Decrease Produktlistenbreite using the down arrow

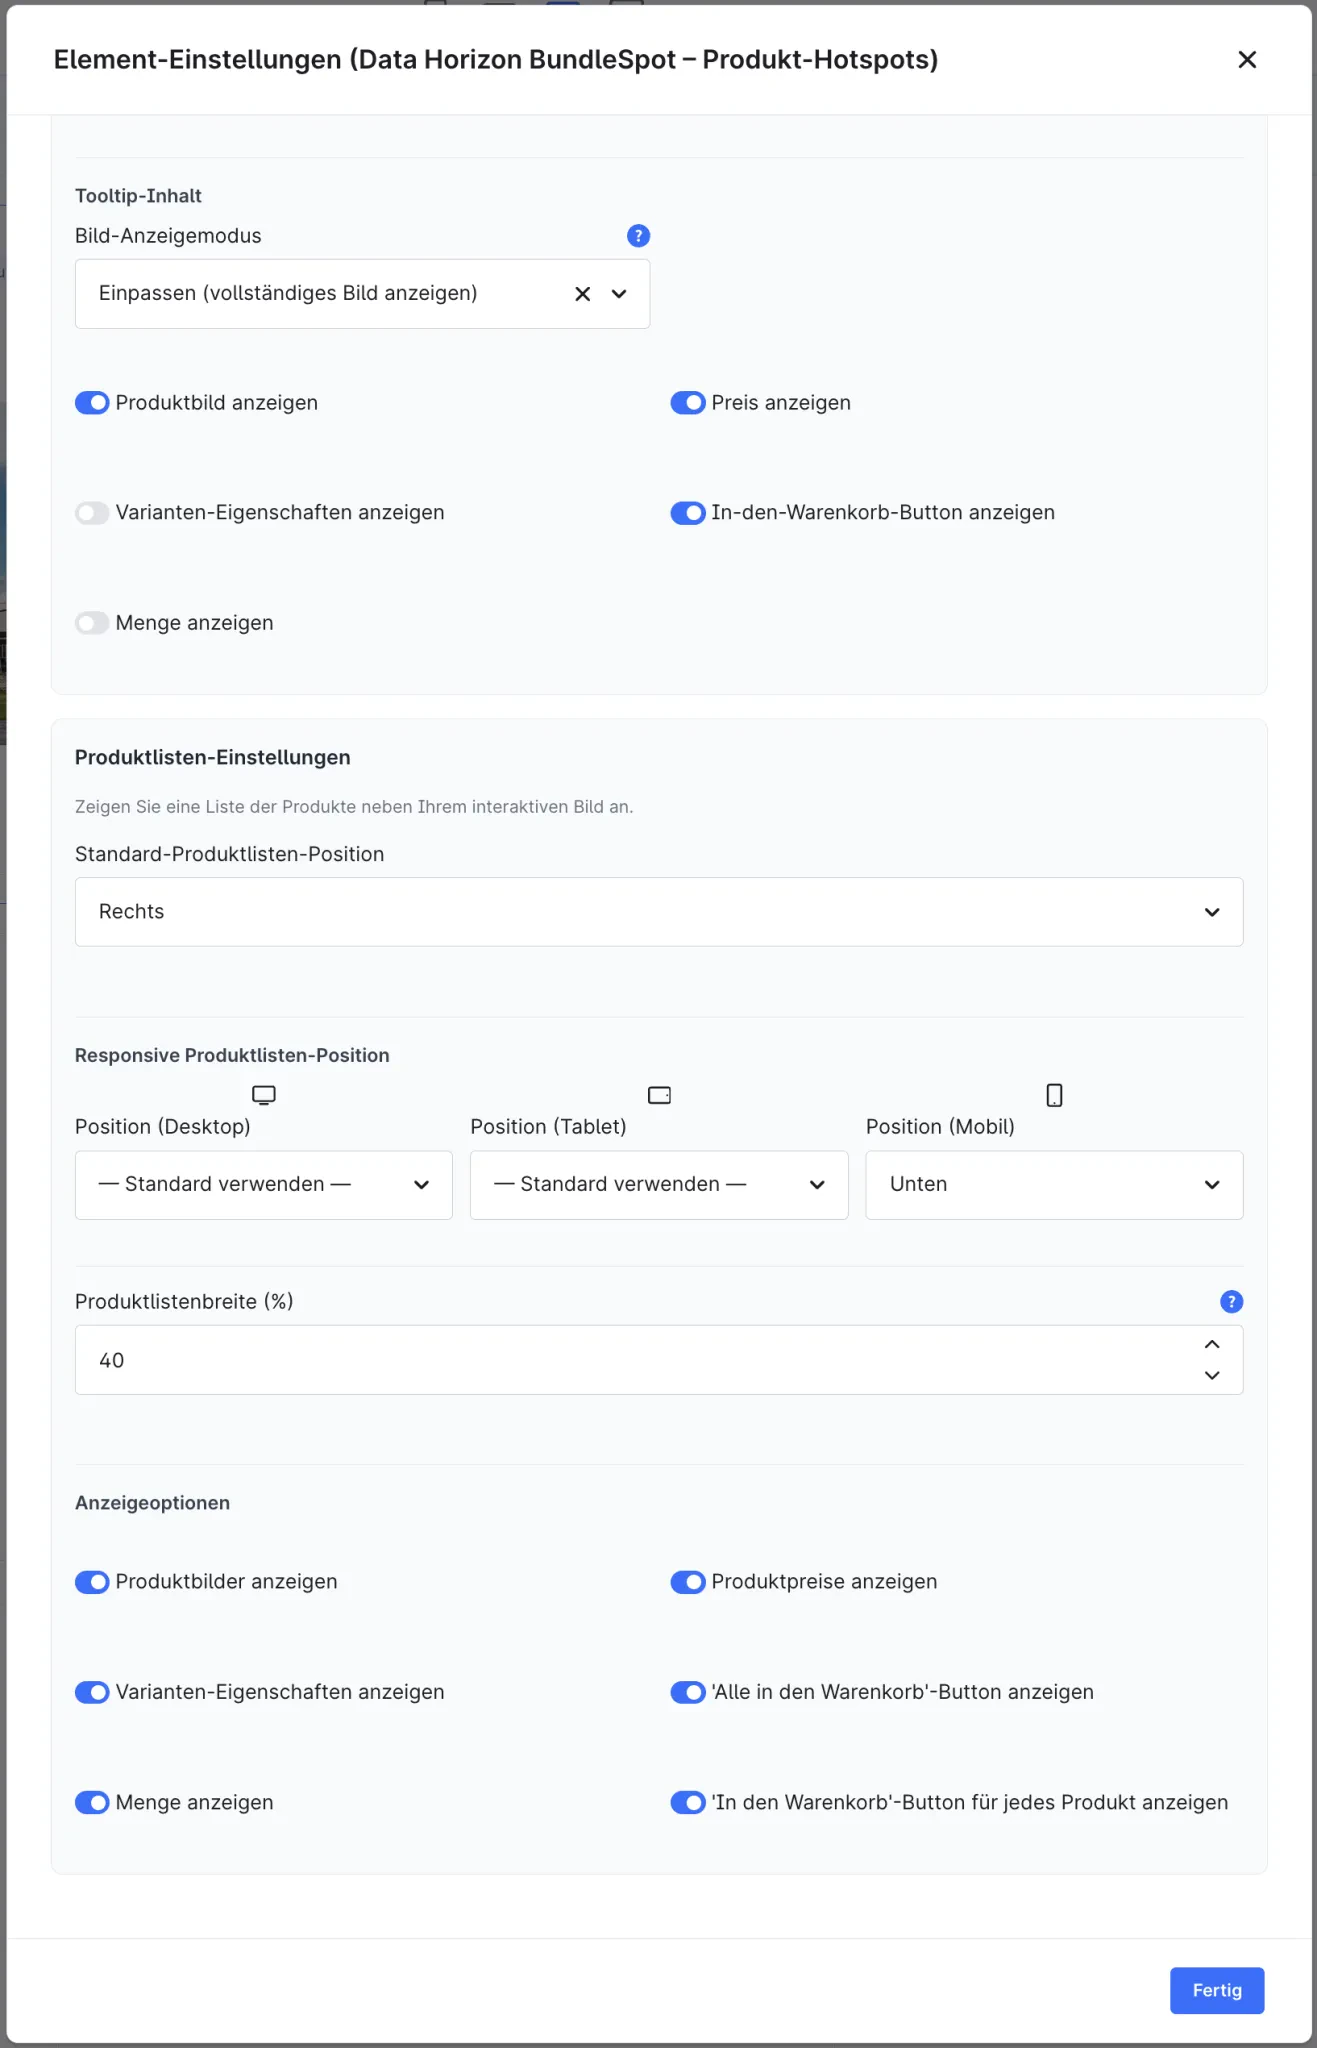click(x=1212, y=1376)
